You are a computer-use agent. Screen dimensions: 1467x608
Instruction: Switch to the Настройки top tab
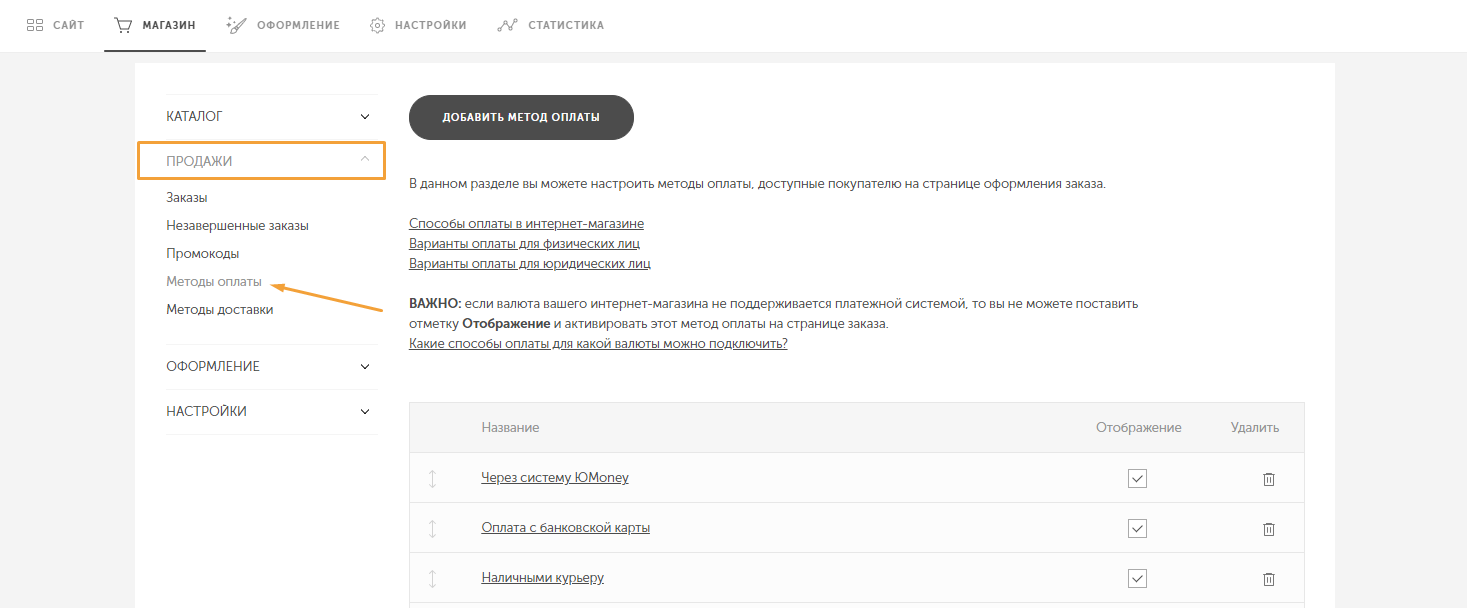(418, 25)
